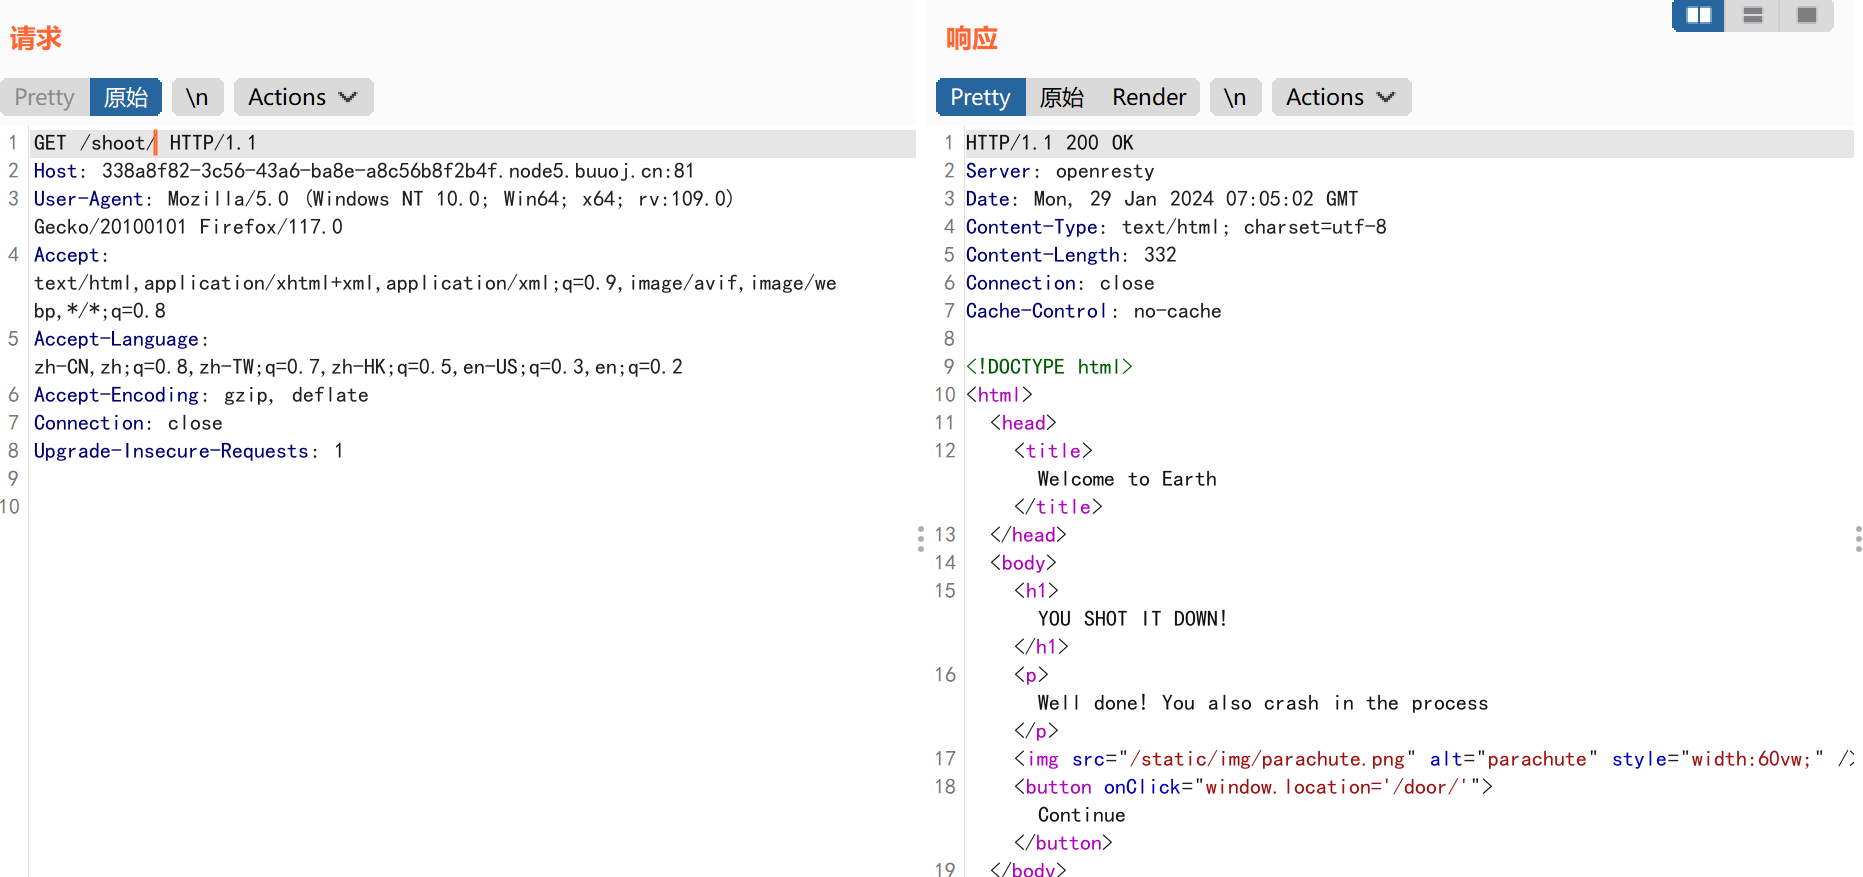Click response Connection: close header
Image resolution: width=1863 pixels, height=877 pixels.
click(1060, 283)
